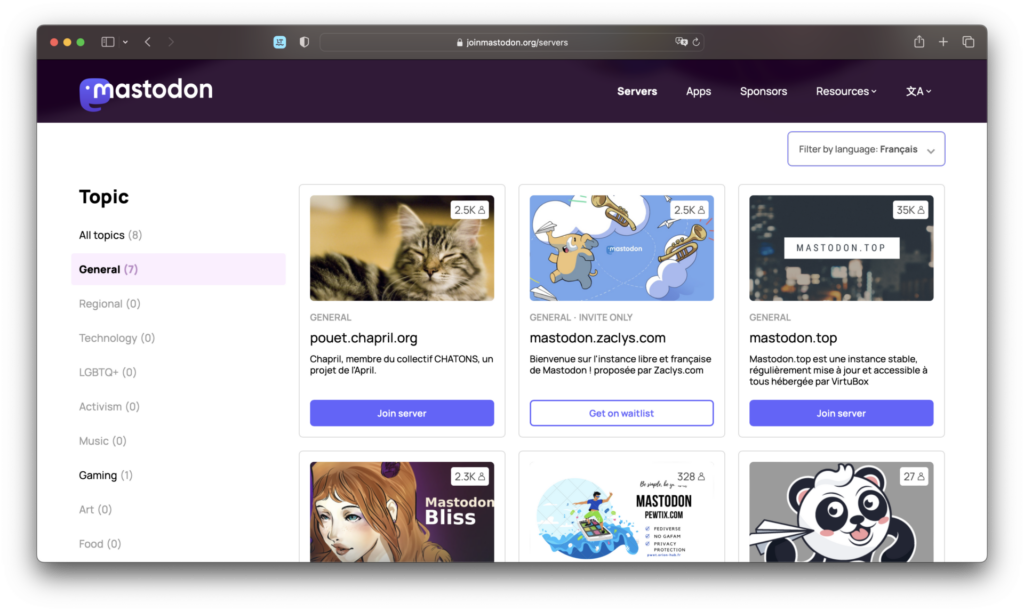This screenshot has width=1024, height=611.
Task: Open the language switcher menu
Action: [x=918, y=91]
